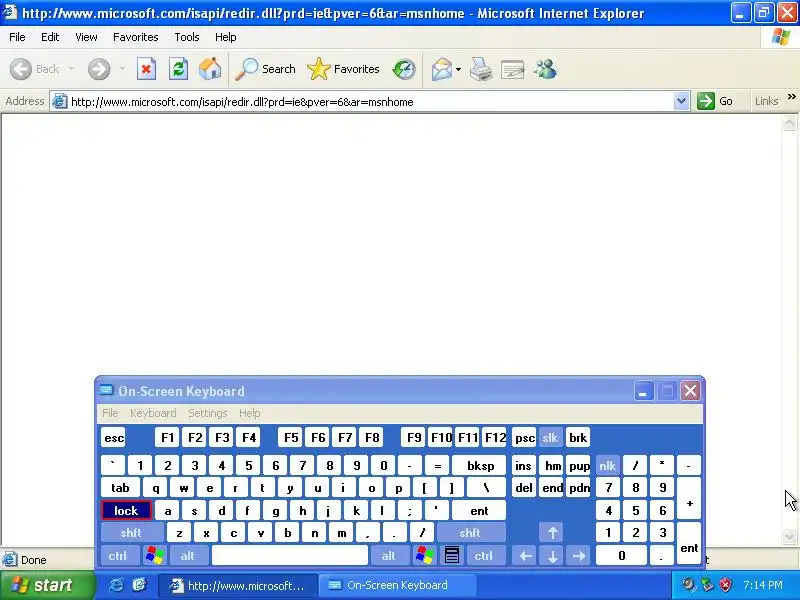800x600 pixels.
Task: Click the left Windows logo key on keyboard
Action: click(155, 555)
